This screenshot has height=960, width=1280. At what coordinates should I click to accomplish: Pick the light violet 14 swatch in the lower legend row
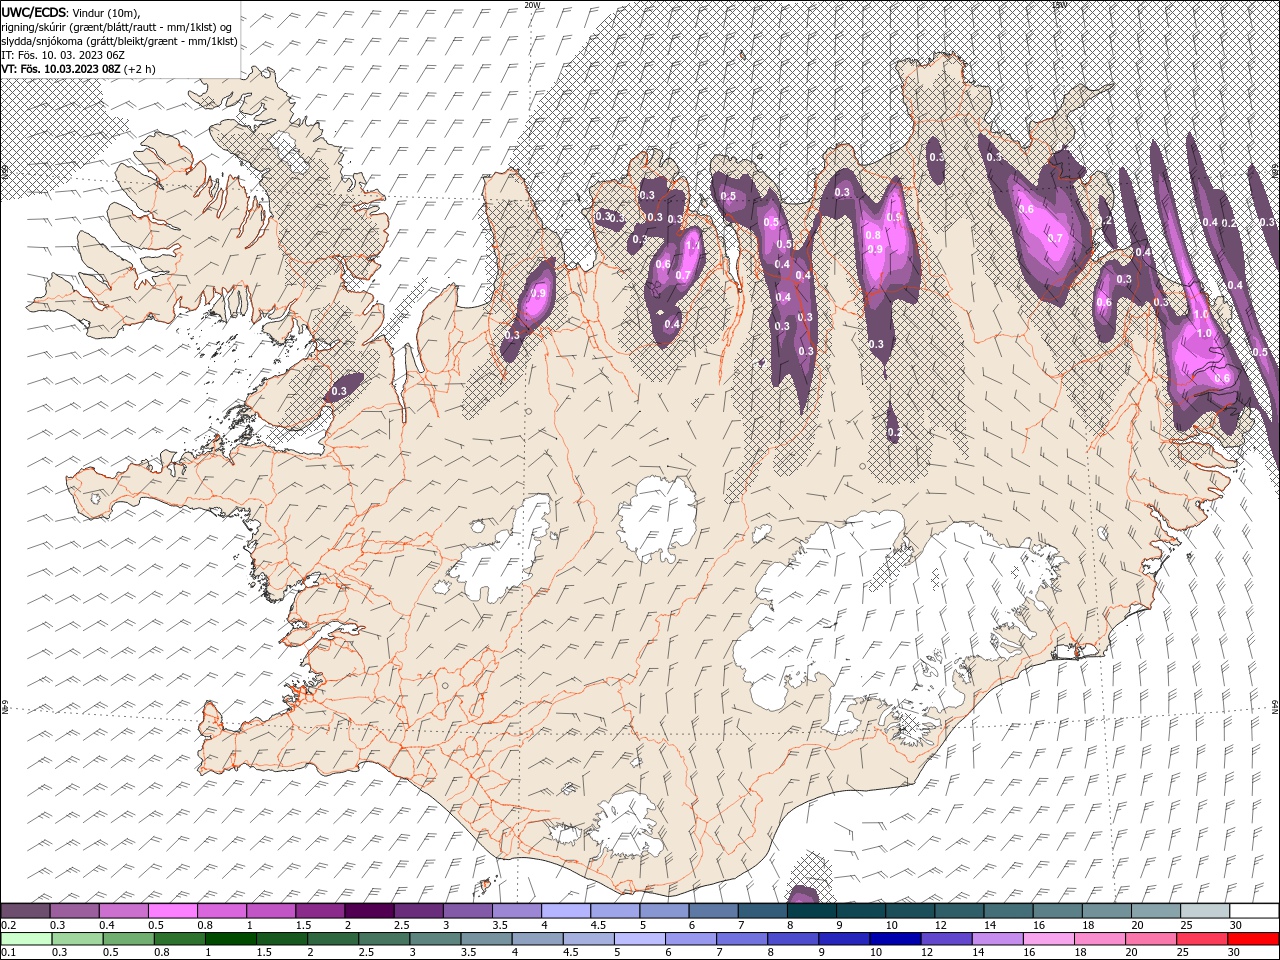[997, 939]
